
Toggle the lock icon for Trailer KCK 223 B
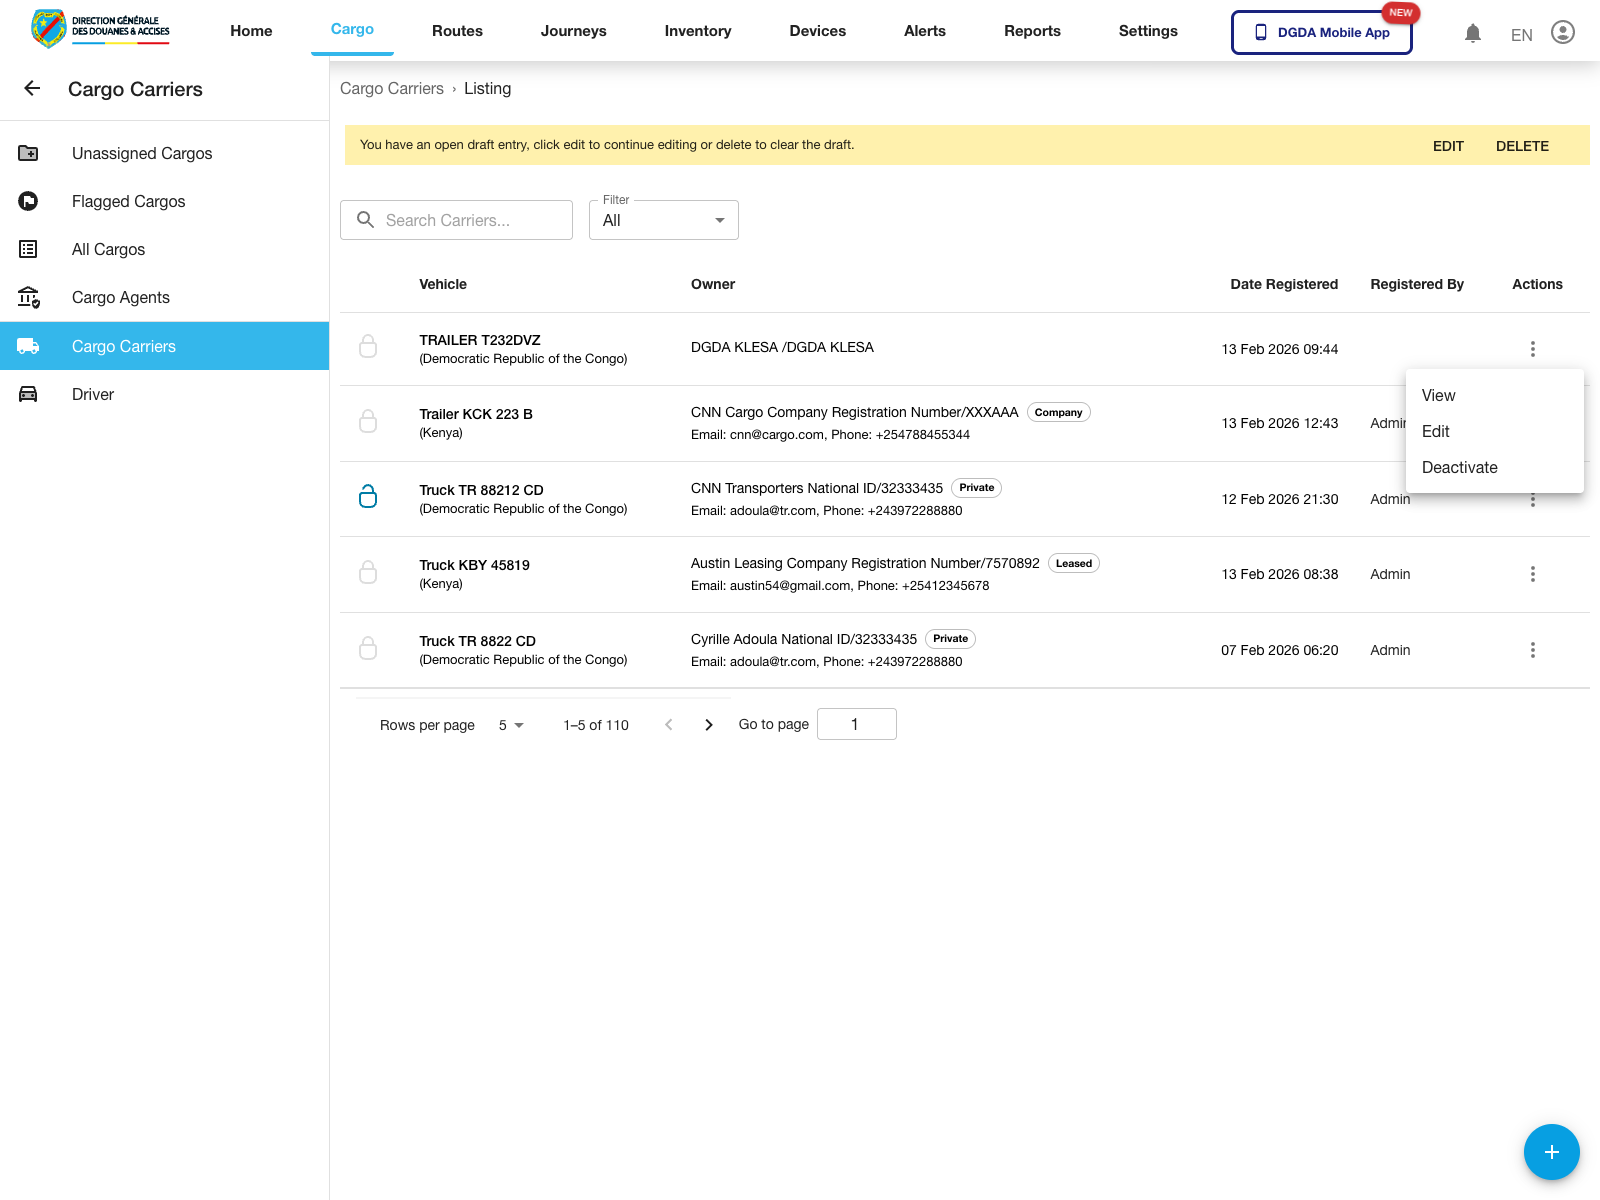coord(368,421)
